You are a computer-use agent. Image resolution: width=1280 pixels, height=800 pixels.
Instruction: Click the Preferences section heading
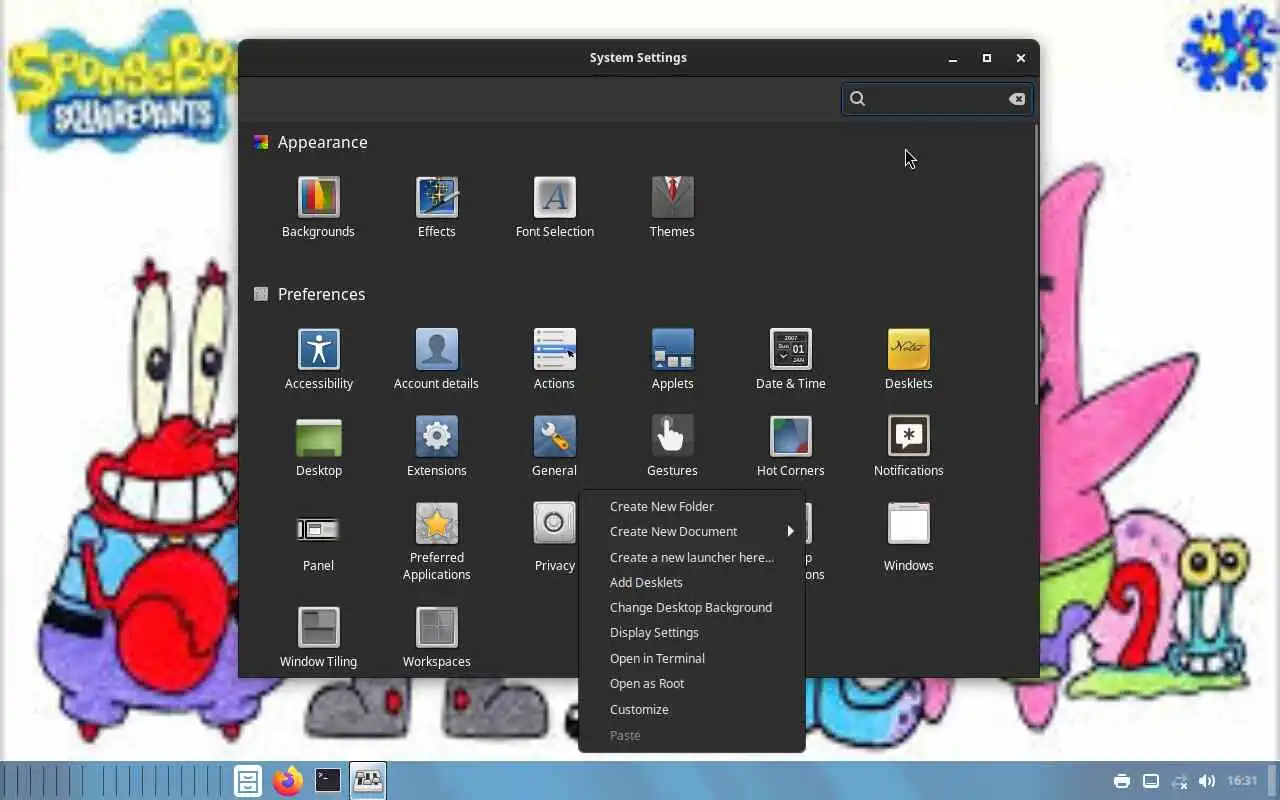[x=321, y=294]
